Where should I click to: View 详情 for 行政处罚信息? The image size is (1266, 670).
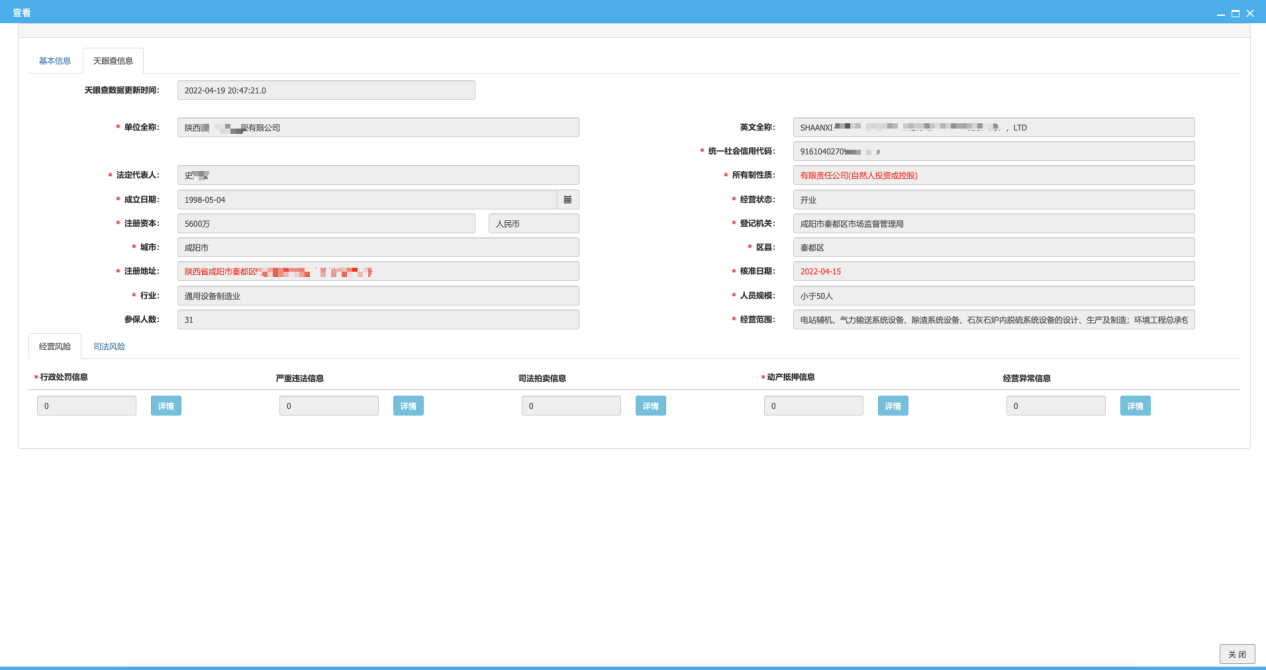pyautogui.click(x=166, y=406)
